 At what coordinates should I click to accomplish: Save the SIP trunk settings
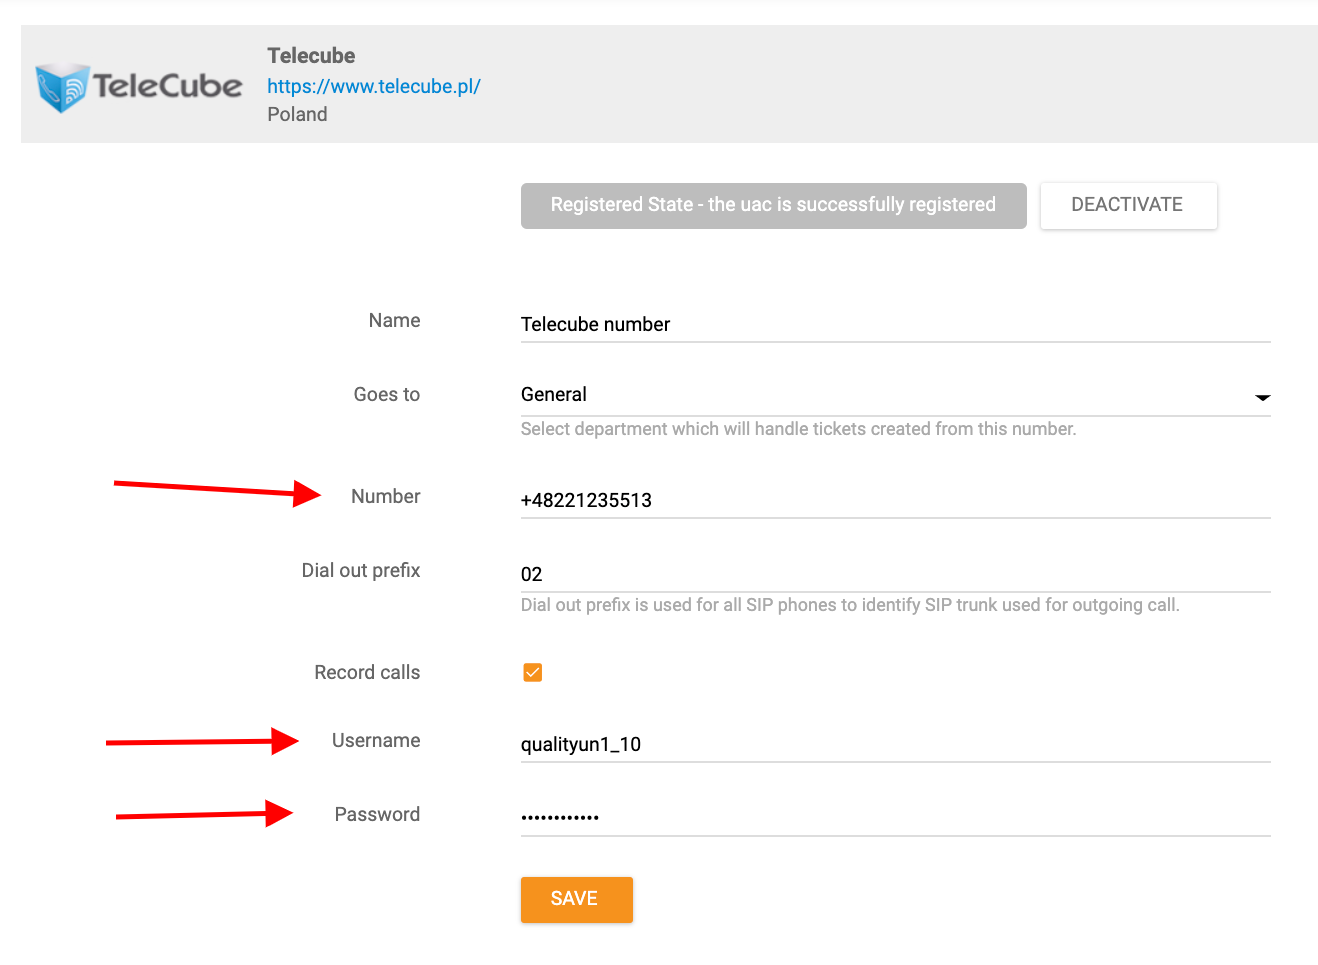[576, 899]
